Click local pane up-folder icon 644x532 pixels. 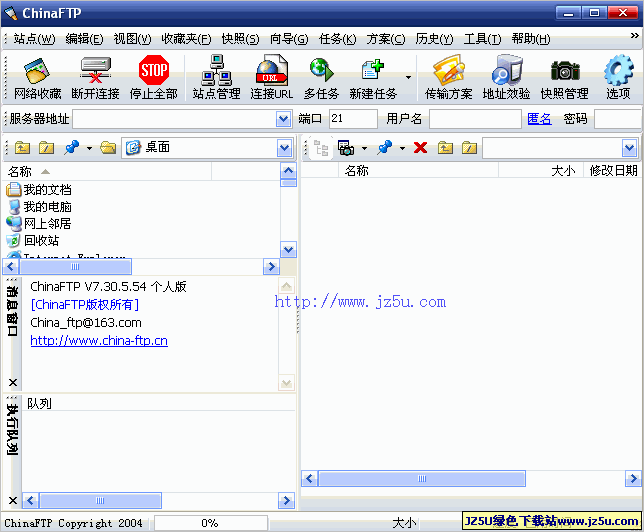pyautogui.click(x=23, y=147)
